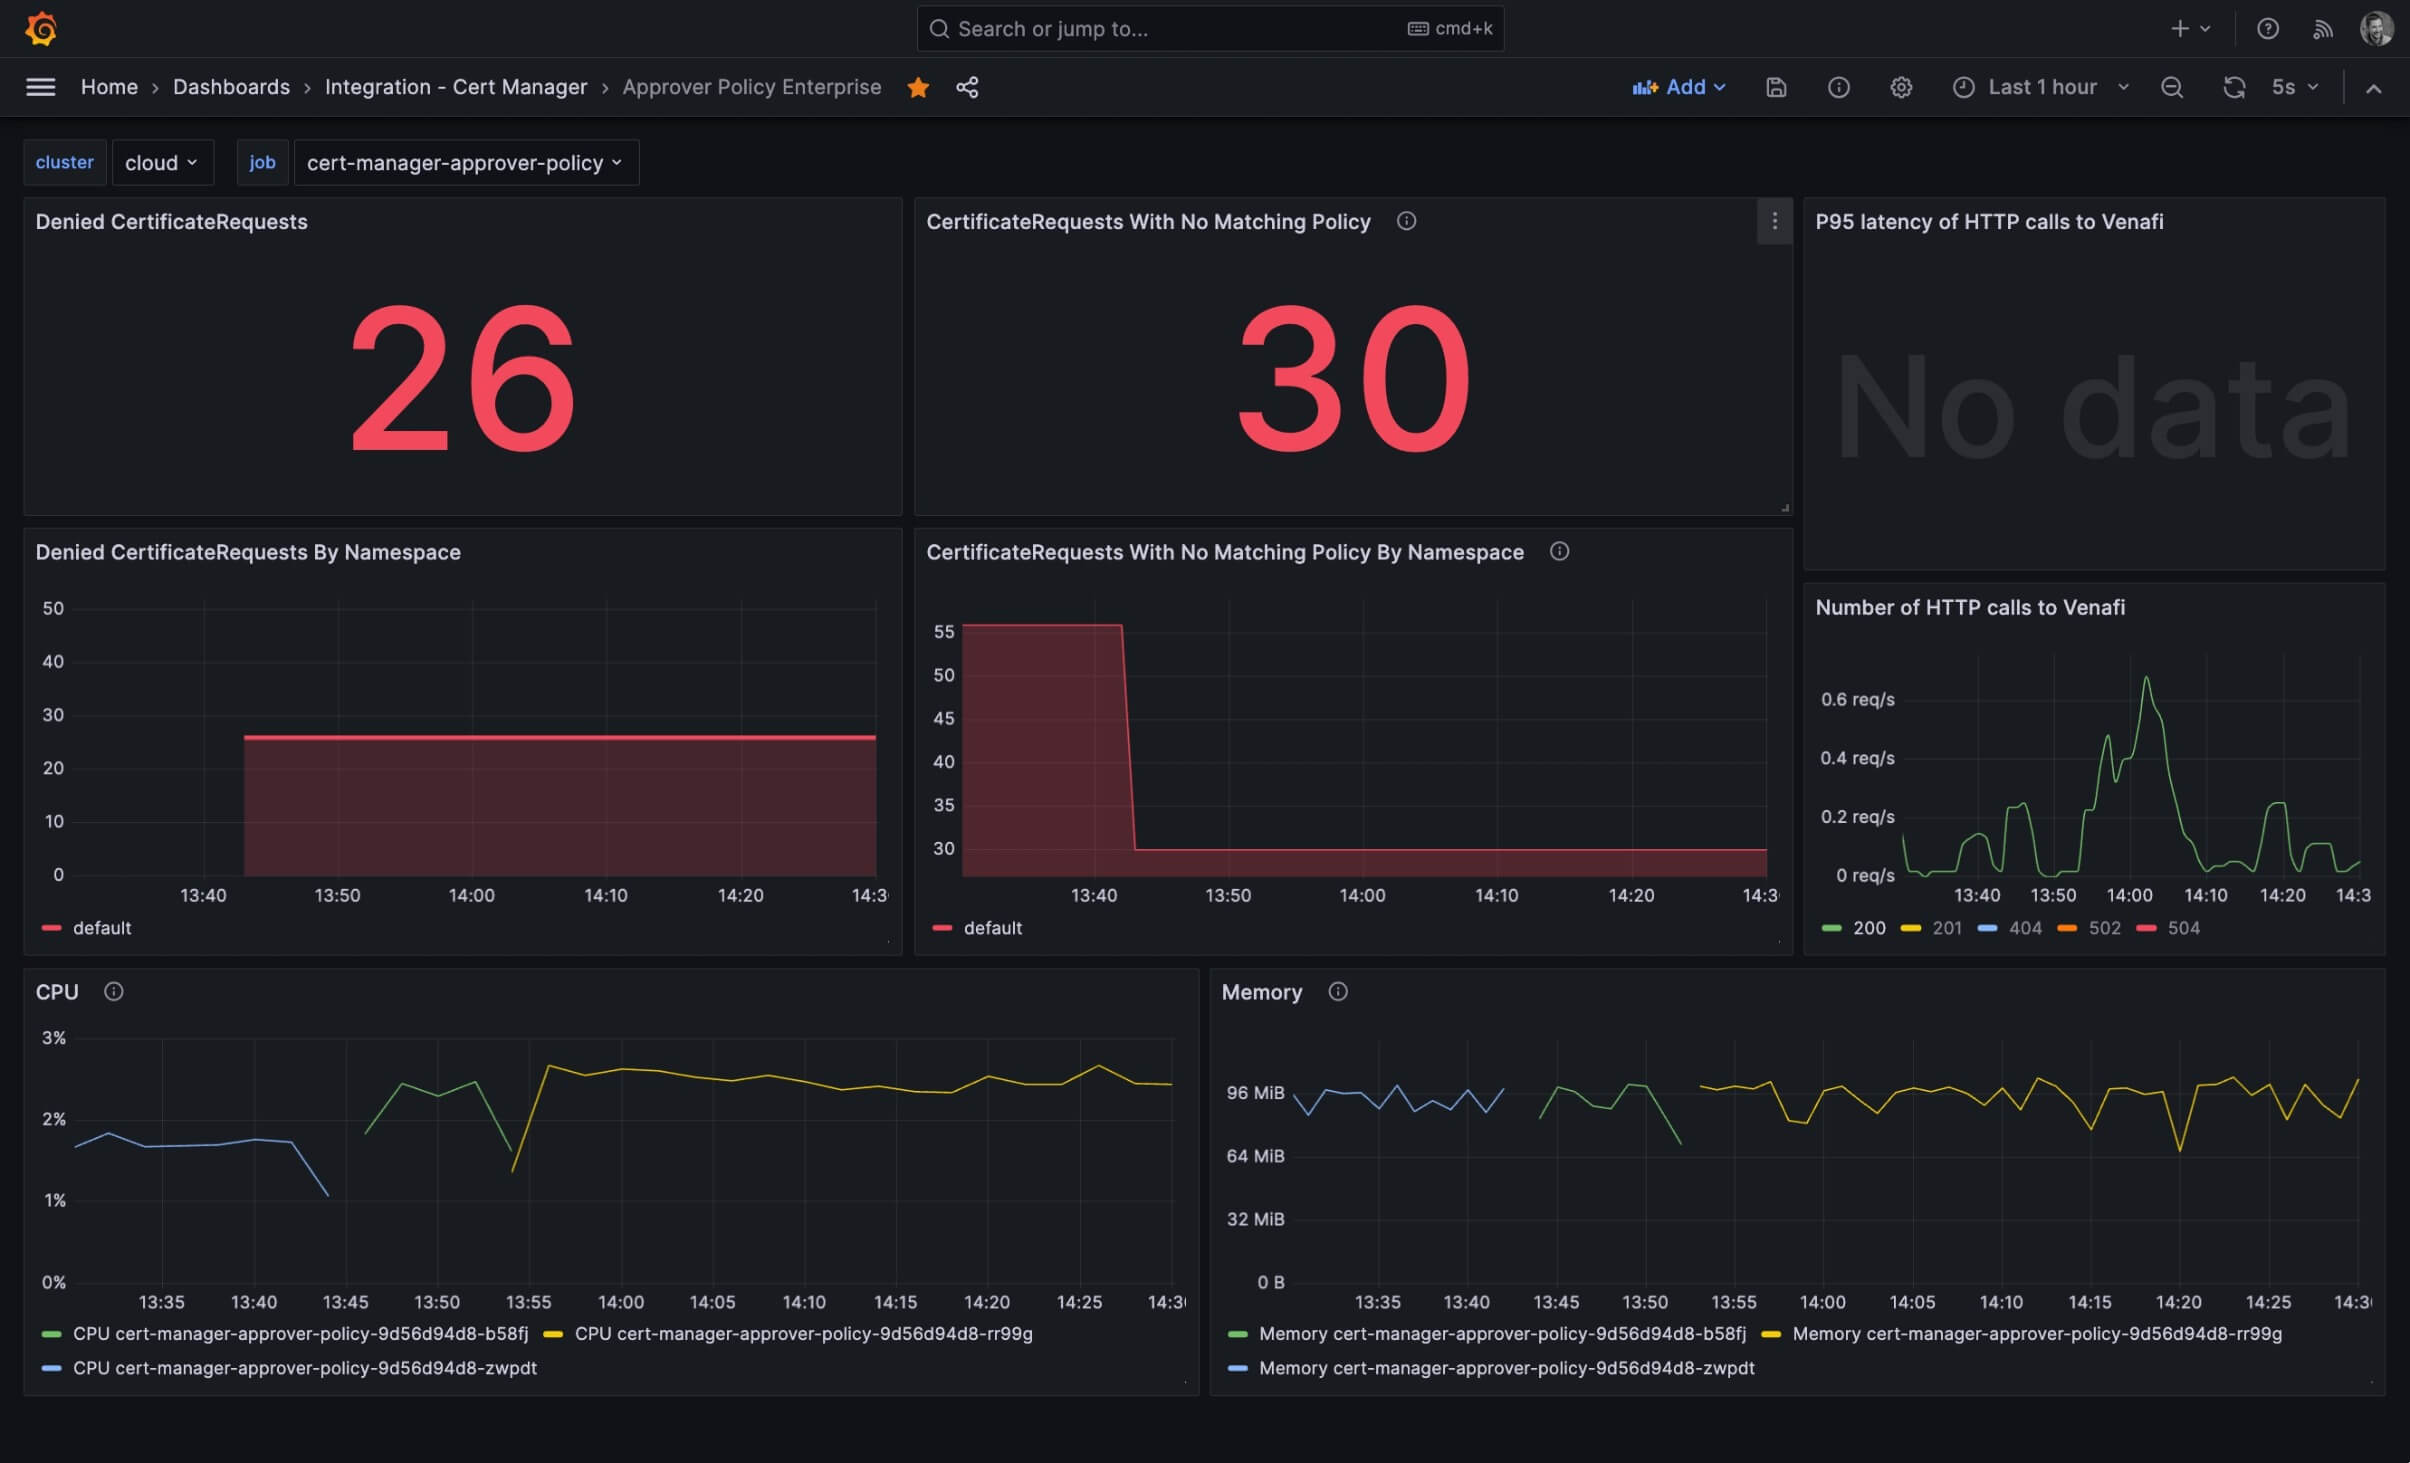The width and height of the screenshot is (2410, 1463).
Task: Go to Home breadcrumb
Action: [109, 87]
